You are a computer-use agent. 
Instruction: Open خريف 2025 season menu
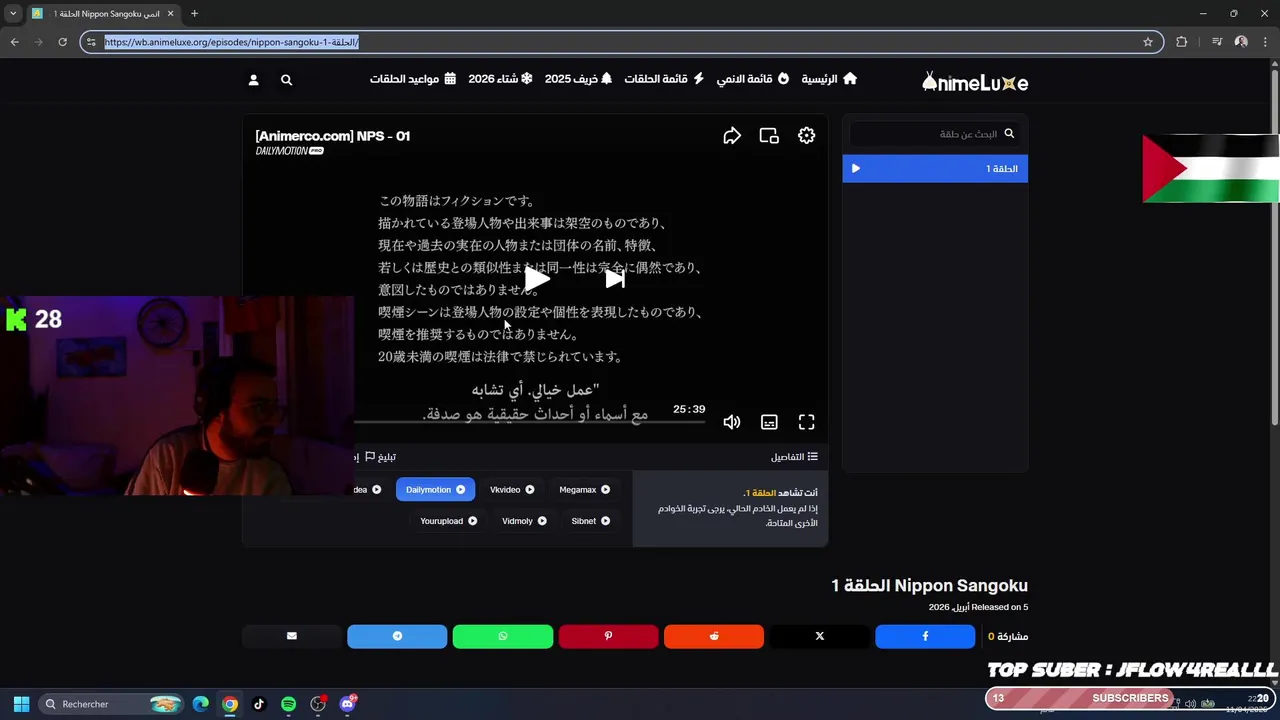[578, 79]
